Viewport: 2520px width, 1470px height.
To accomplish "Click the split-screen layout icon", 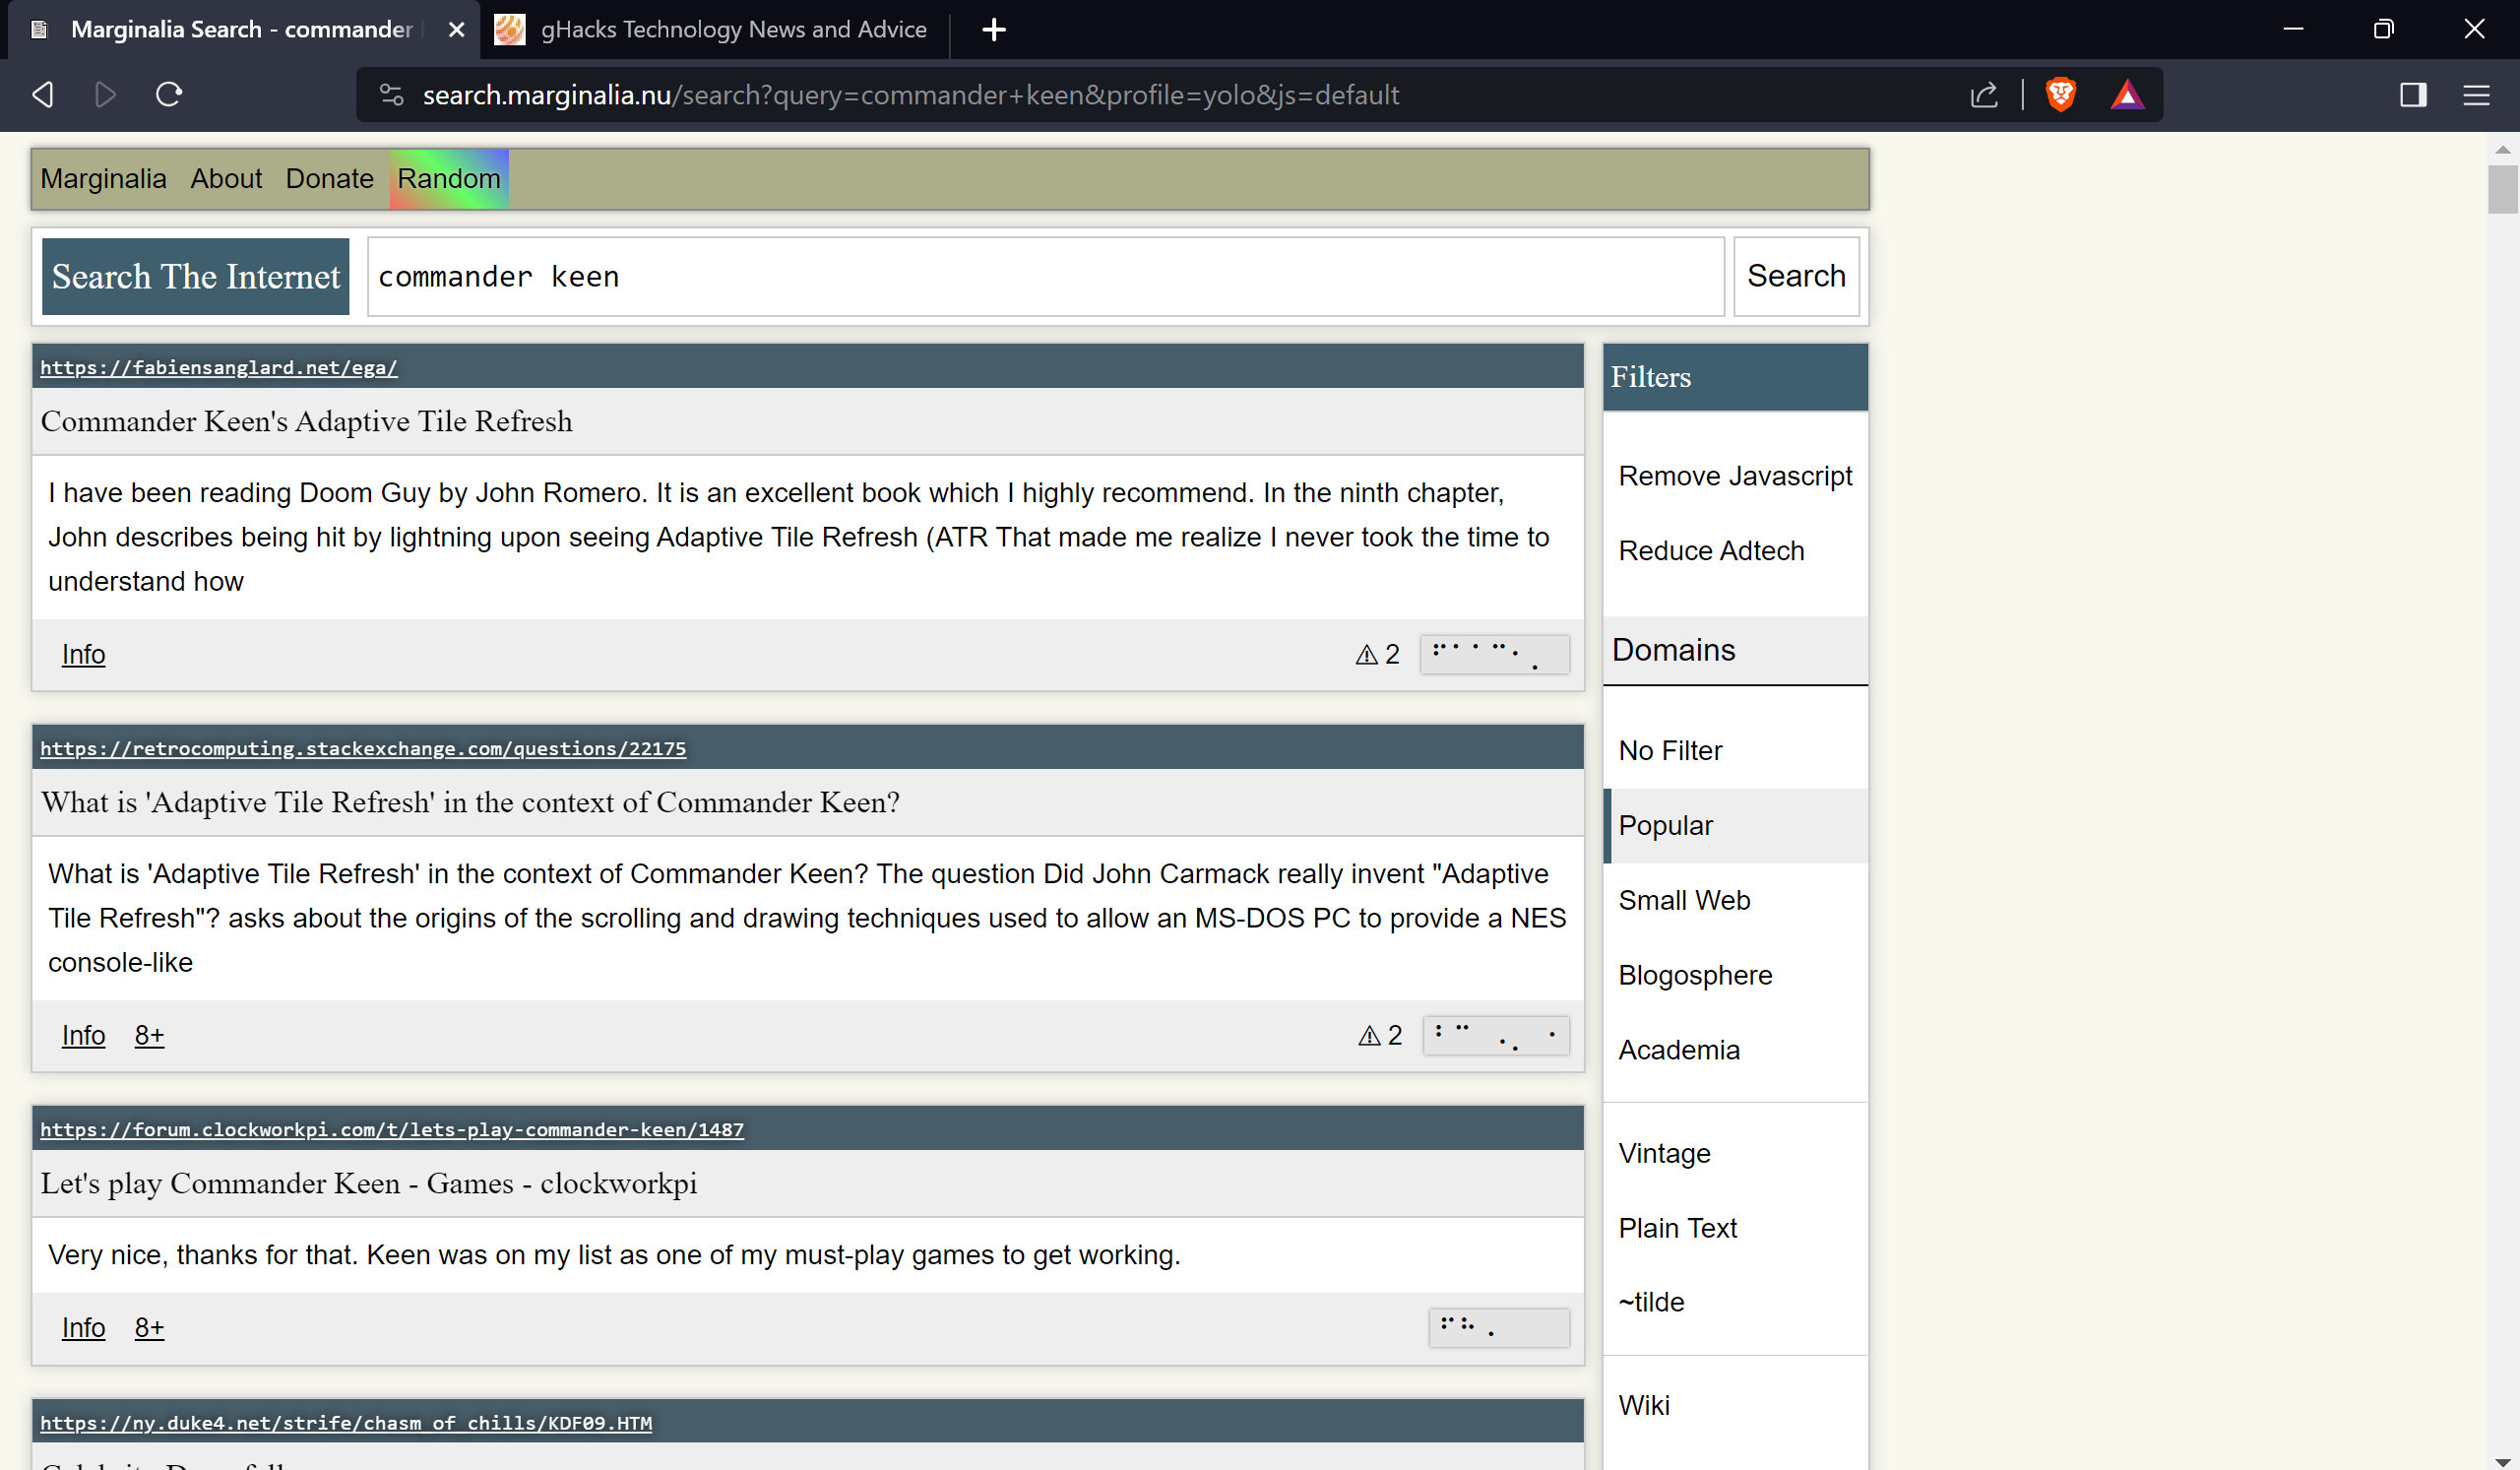I will [x=2414, y=95].
